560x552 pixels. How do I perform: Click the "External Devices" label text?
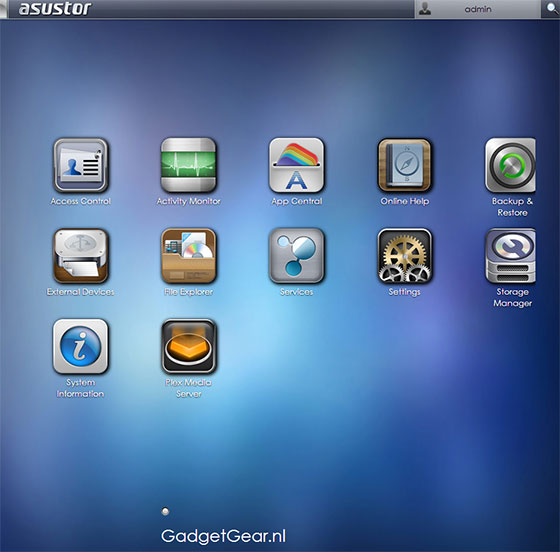pos(81,292)
